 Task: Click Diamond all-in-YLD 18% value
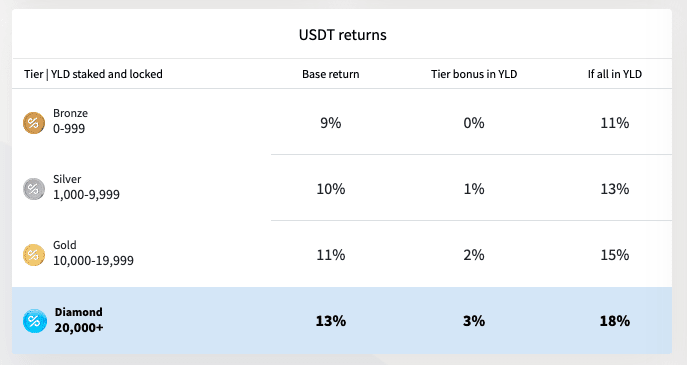615,321
